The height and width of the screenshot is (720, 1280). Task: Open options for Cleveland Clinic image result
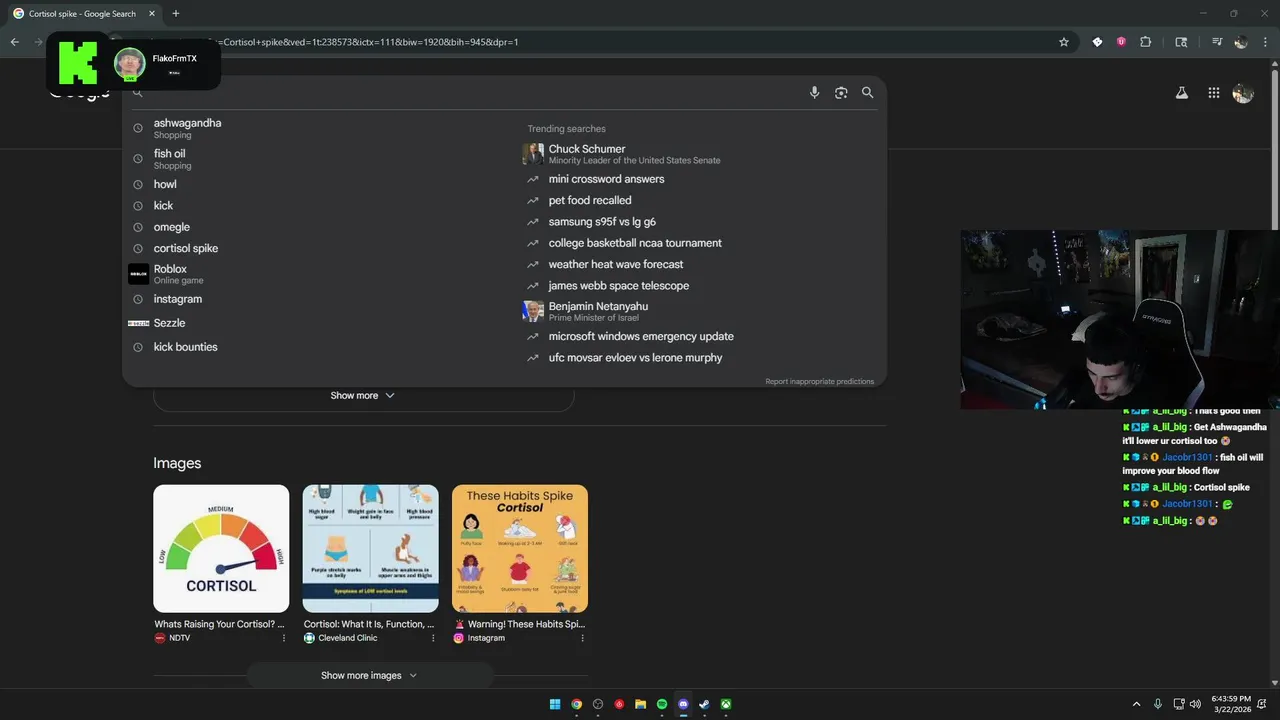[x=433, y=638]
